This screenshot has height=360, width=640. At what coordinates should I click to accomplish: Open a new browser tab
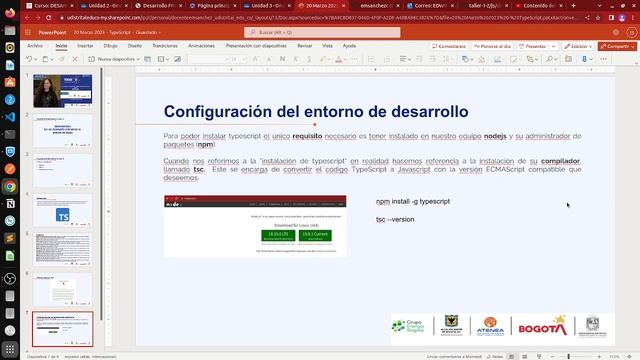point(573,6)
